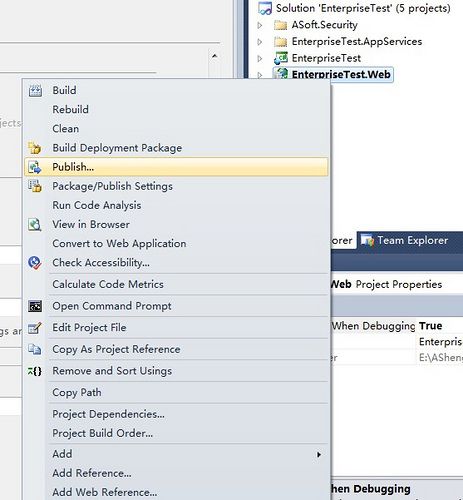Screen dimensions: 463x500
Task: Select Solution 'EnterpriseTest' root node
Action: tap(363, 8)
